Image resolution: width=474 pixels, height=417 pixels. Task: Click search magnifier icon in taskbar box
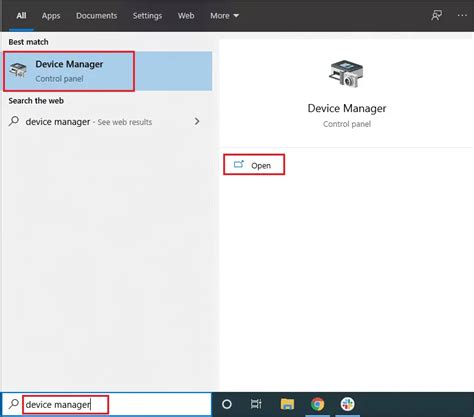[14, 404]
